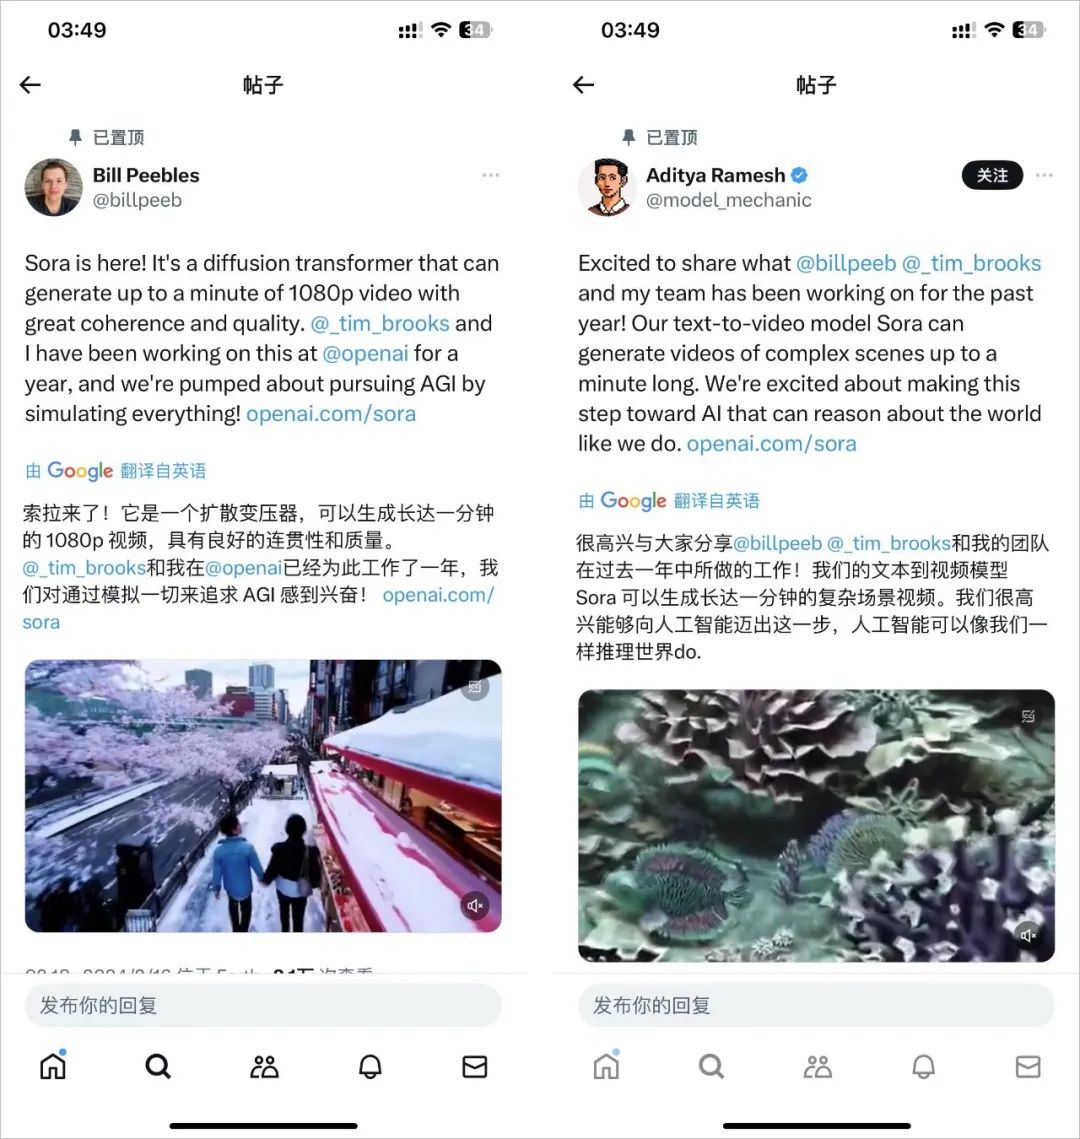Unmute the cherry blossom street video
The height and width of the screenshot is (1139, 1080).
(x=475, y=905)
